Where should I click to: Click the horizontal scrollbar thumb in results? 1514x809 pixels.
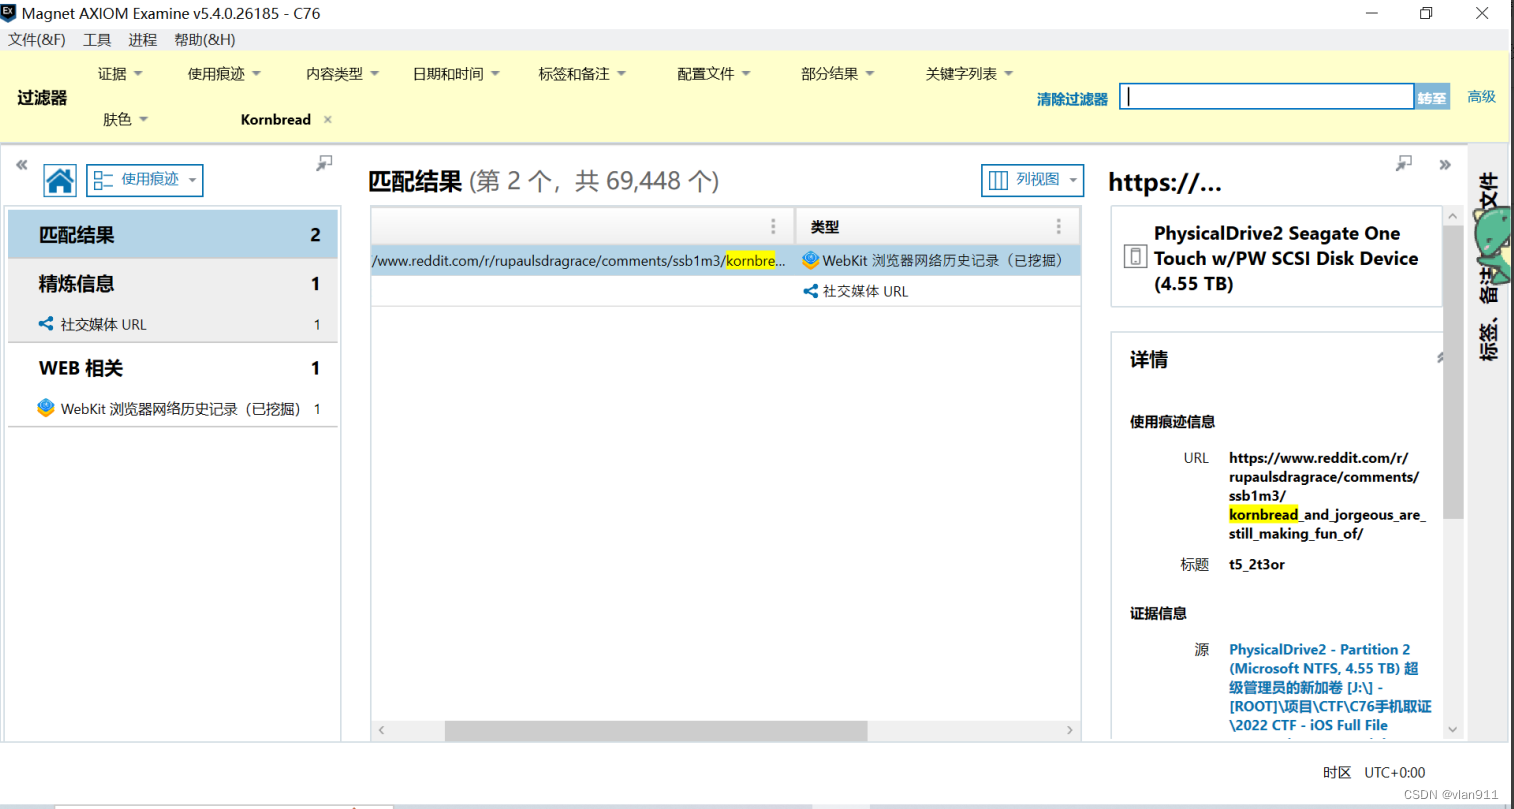[x=656, y=731]
